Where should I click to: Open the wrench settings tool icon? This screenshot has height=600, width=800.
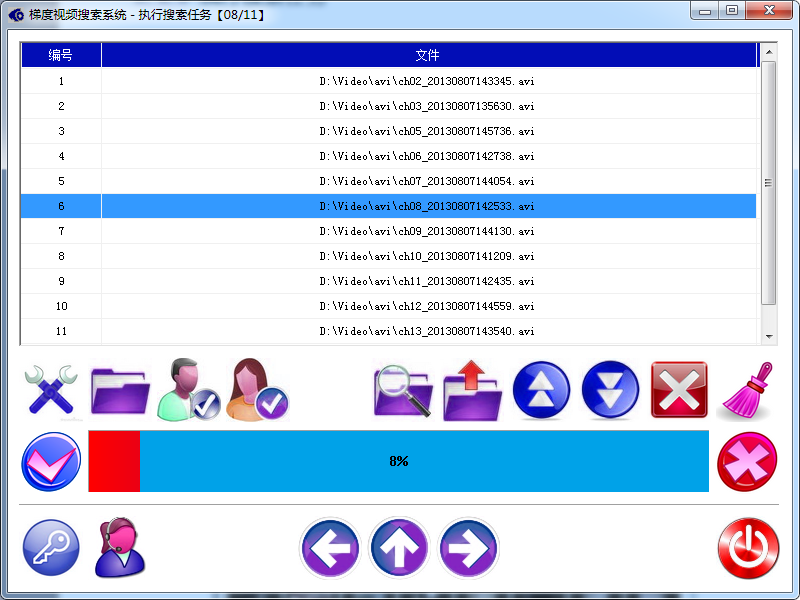click(x=51, y=390)
